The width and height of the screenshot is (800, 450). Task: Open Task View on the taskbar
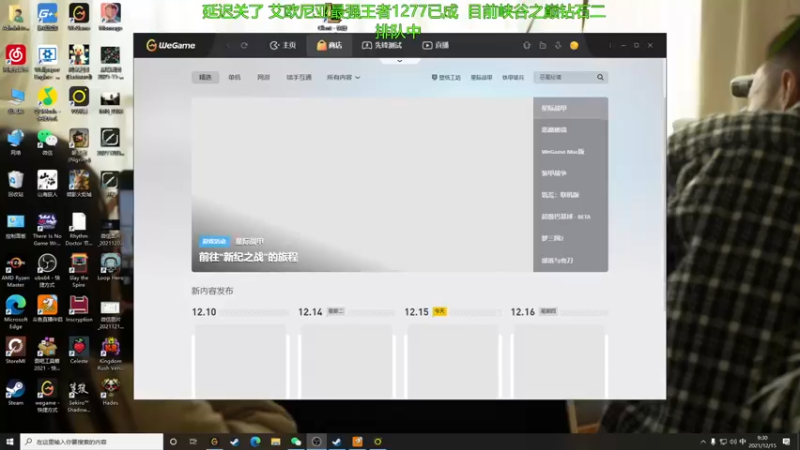[x=193, y=441]
